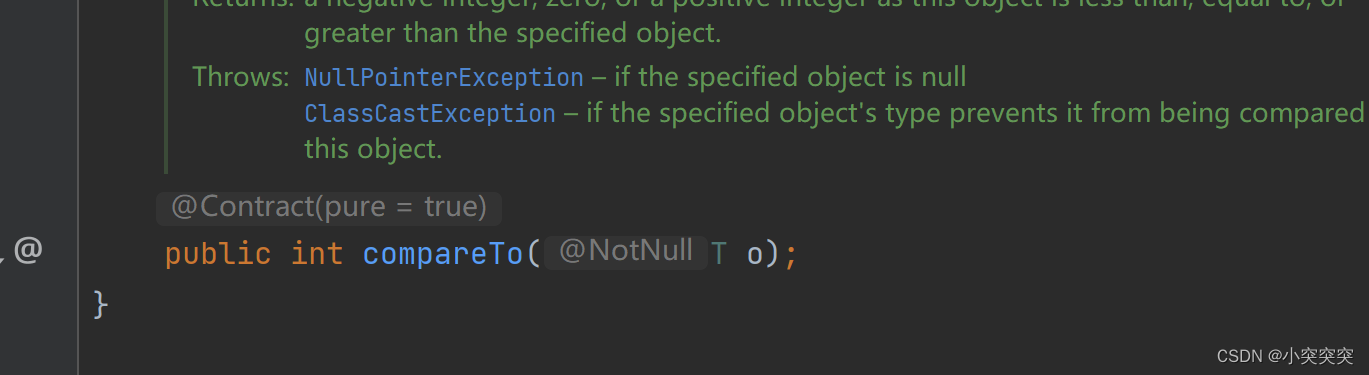Image resolution: width=1369 pixels, height=375 pixels.
Task: Click the empty gutter area beside the closing brace
Action: (x=38, y=304)
